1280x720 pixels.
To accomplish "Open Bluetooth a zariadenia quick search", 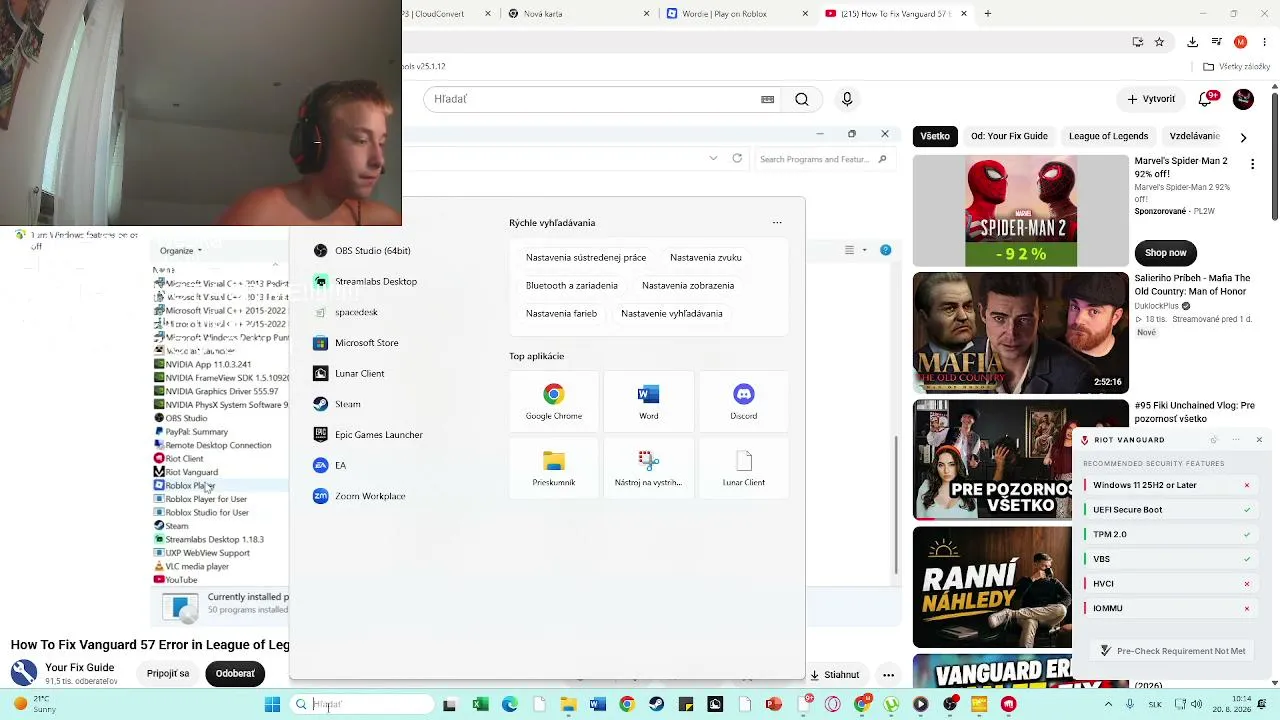I will 572,286.
